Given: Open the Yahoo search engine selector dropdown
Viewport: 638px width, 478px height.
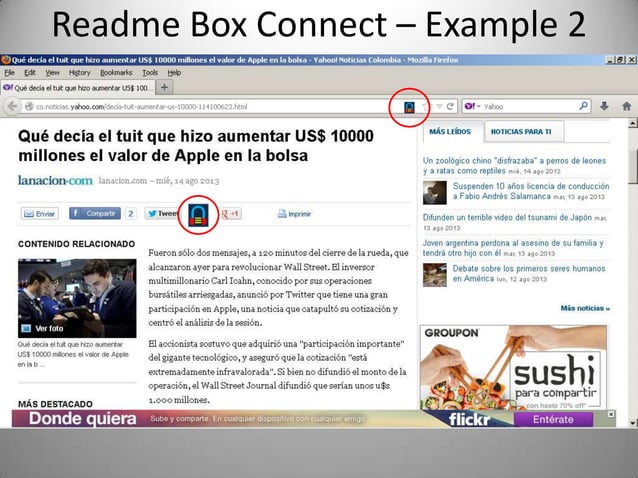Looking at the screenshot, I should (x=472, y=106).
